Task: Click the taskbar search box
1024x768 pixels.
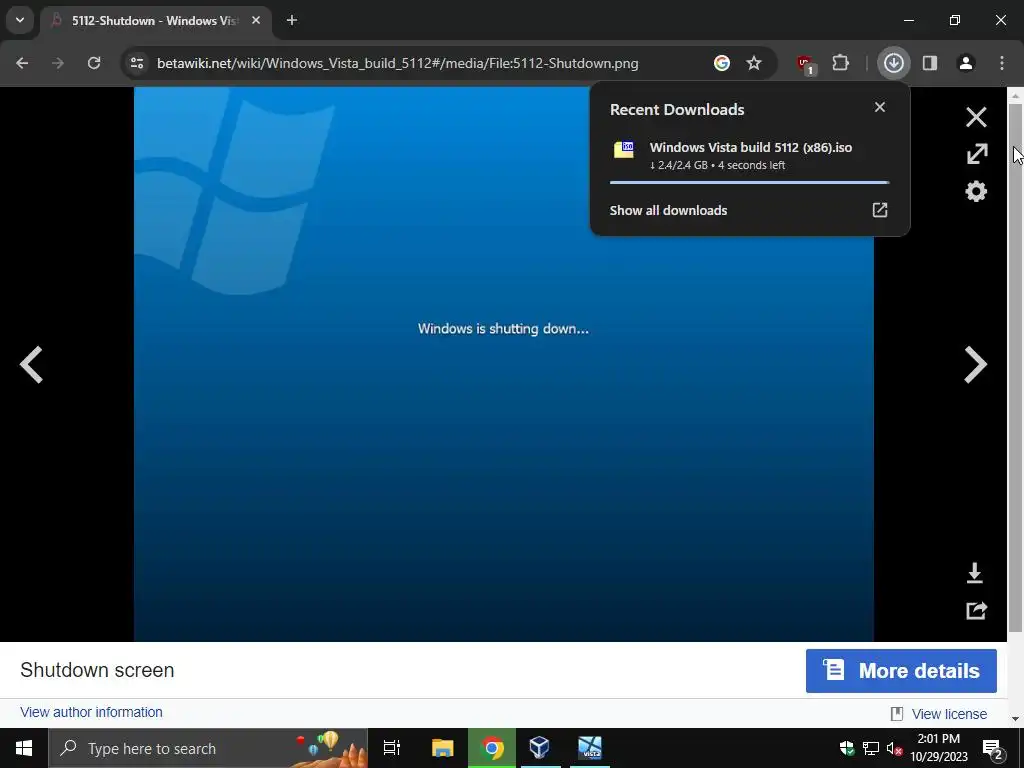Action: 208,748
